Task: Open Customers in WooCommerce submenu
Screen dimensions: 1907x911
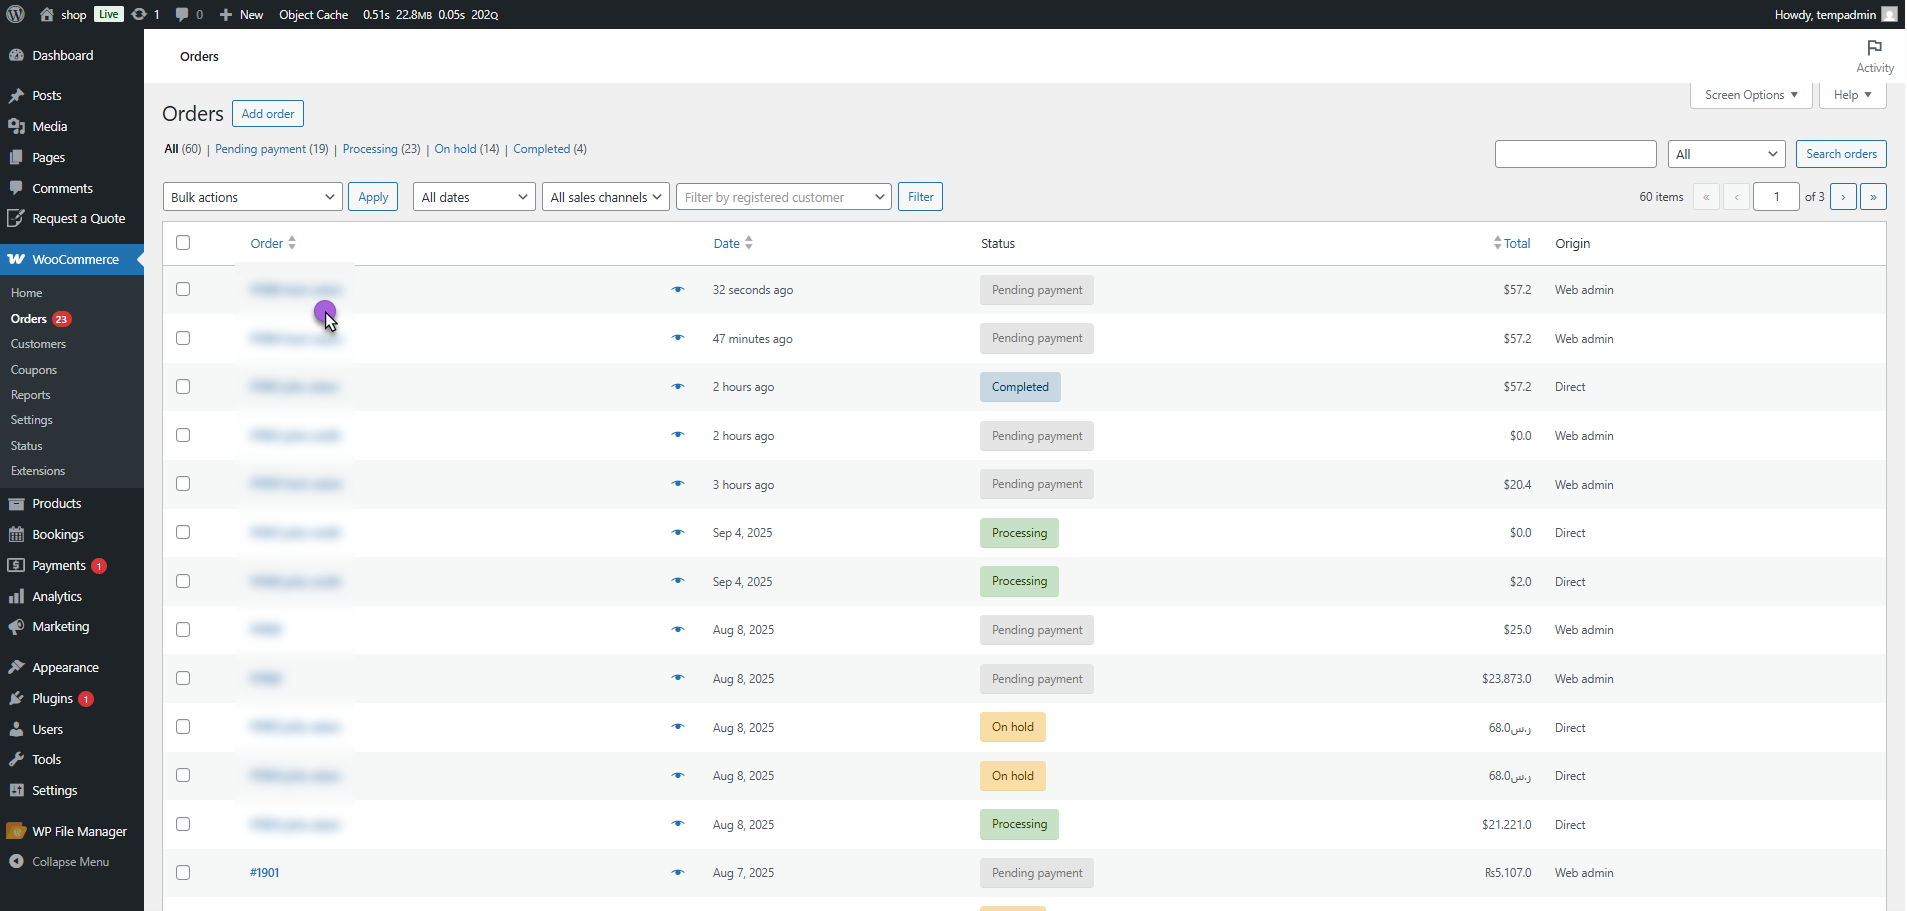Action: click(x=38, y=344)
